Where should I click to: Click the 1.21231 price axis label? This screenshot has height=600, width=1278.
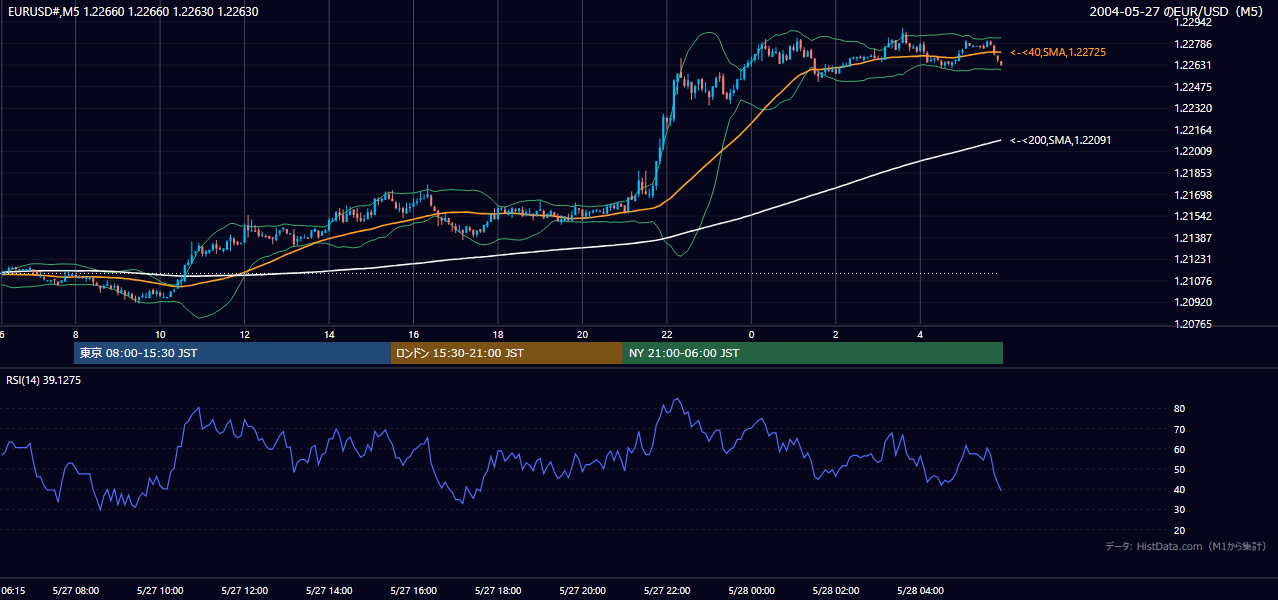[x=1194, y=259]
